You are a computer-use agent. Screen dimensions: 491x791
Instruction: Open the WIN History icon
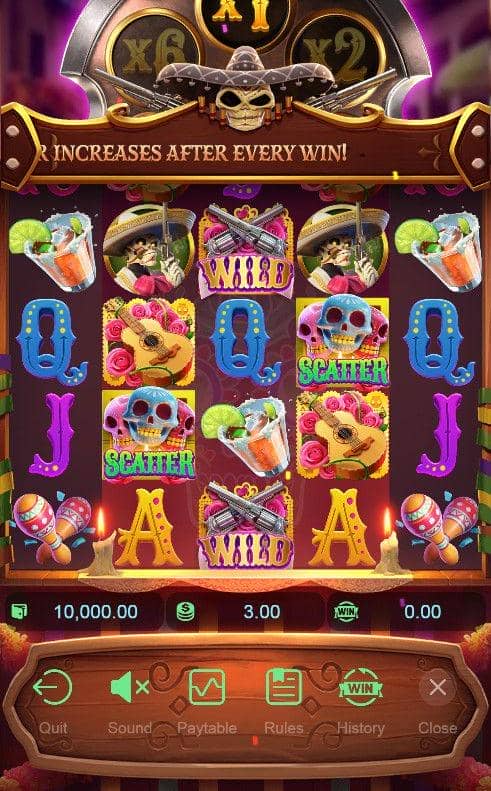pyautogui.click(x=360, y=687)
